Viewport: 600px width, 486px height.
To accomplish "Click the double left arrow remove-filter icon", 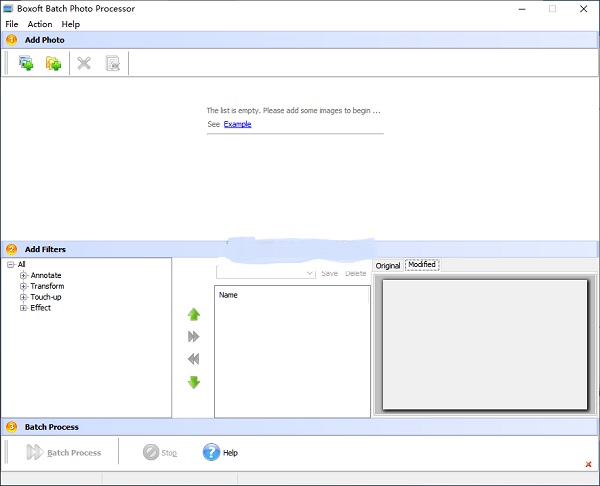I will pyautogui.click(x=194, y=359).
